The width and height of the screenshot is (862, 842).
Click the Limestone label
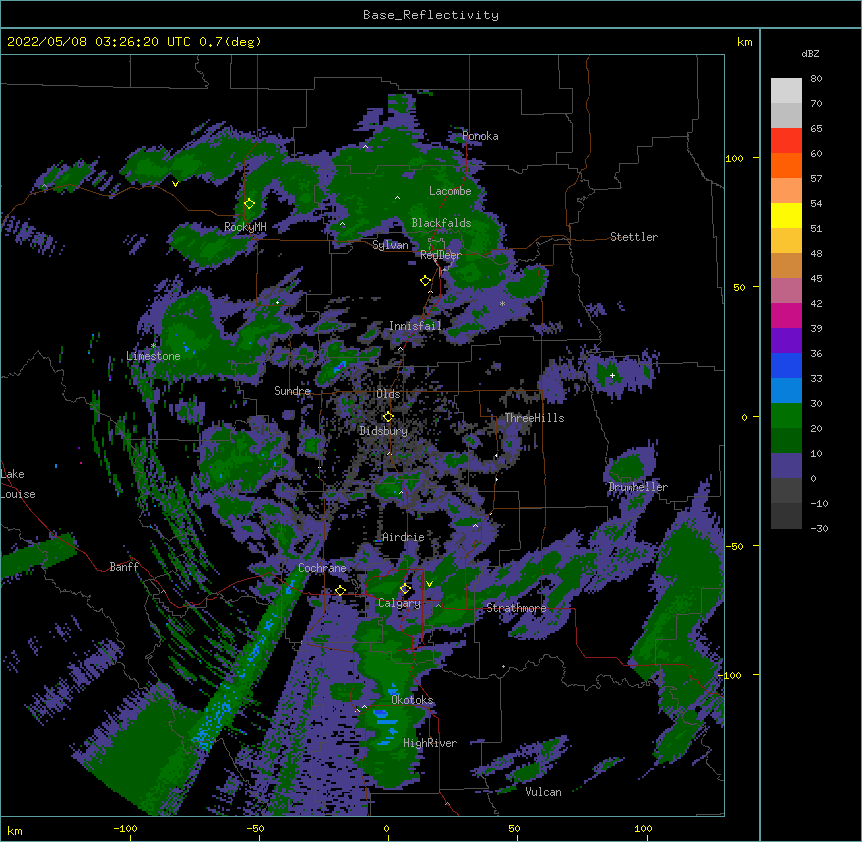coord(153,356)
